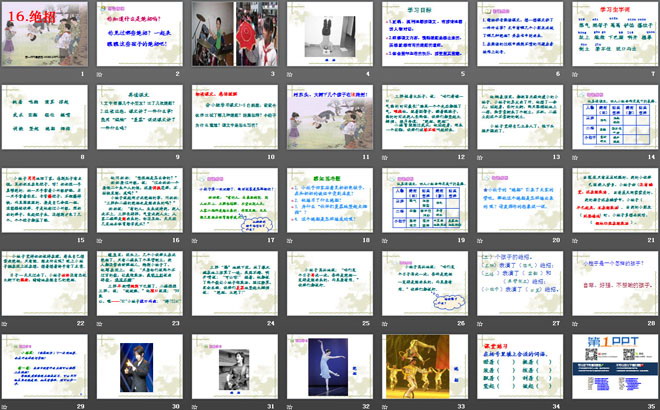The width and height of the screenshot is (660, 410).
Task: Click slide 32 with the ballet dancer
Action: tap(328, 366)
